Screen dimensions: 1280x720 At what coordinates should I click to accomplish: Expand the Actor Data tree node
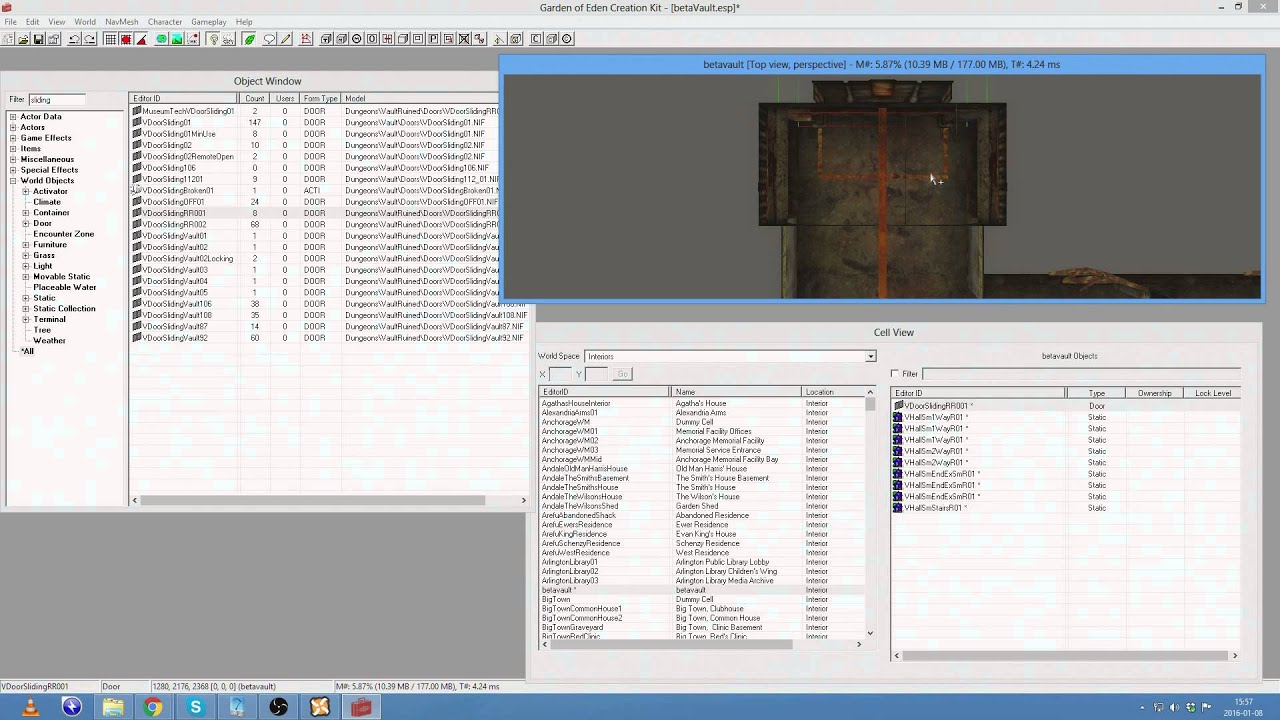tap(13, 117)
